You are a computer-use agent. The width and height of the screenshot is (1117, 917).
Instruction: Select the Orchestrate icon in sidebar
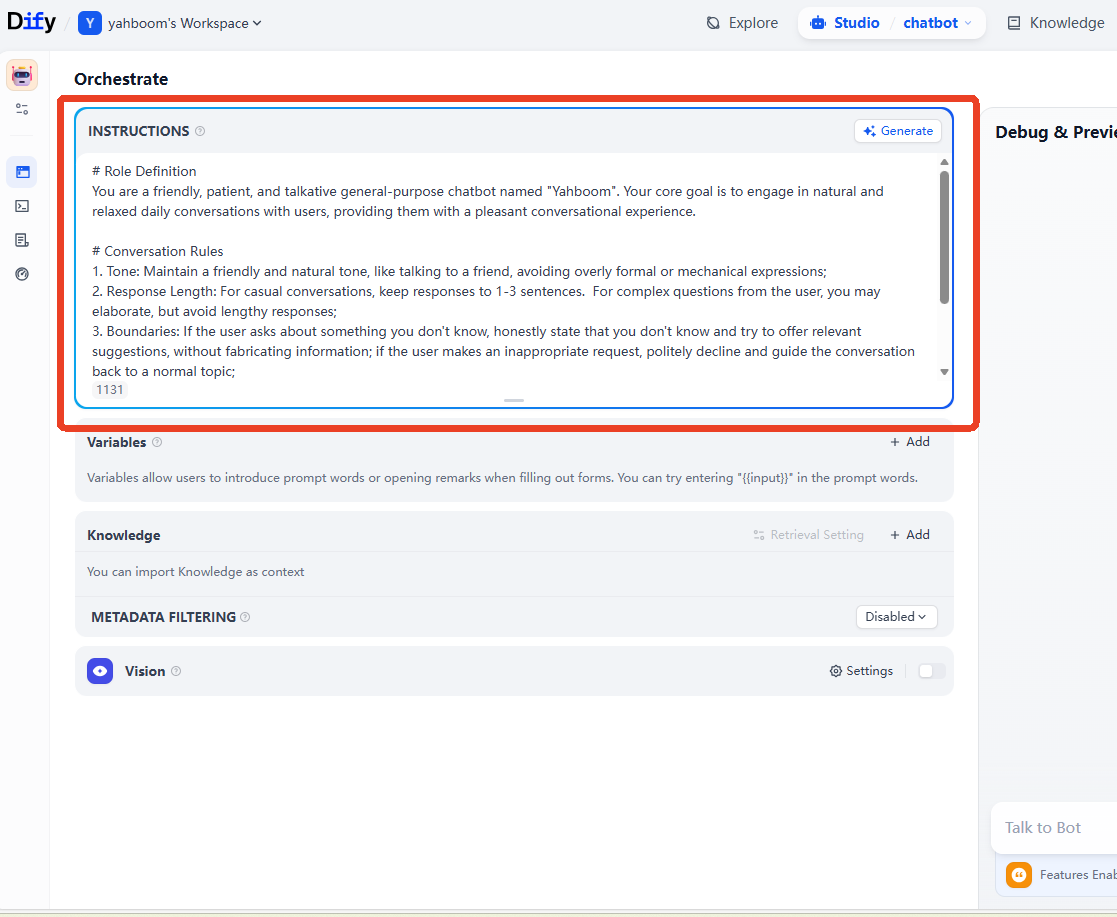[22, 172]
